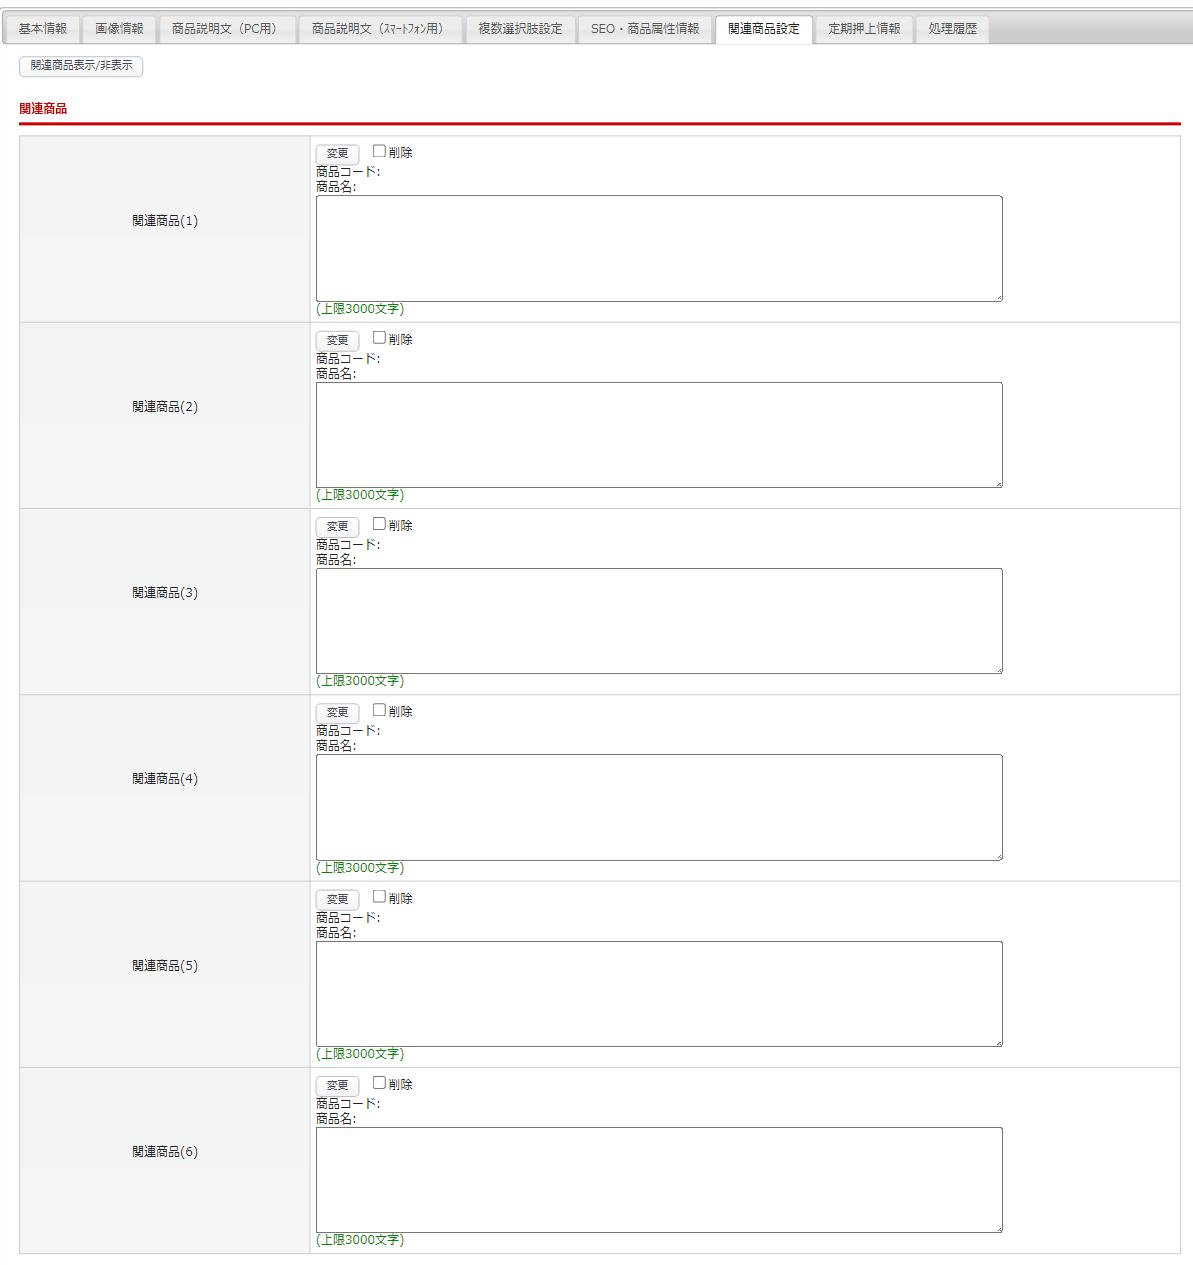
Task: Tick the 削除 checkbox for 関連商品(2)
Action: coord(379,338)
